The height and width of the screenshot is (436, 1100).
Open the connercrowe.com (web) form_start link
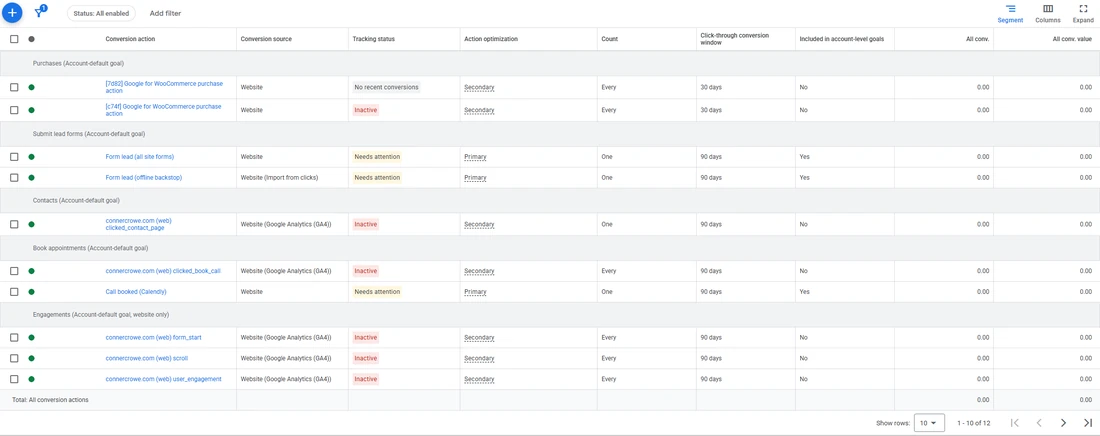pos(154,338)
